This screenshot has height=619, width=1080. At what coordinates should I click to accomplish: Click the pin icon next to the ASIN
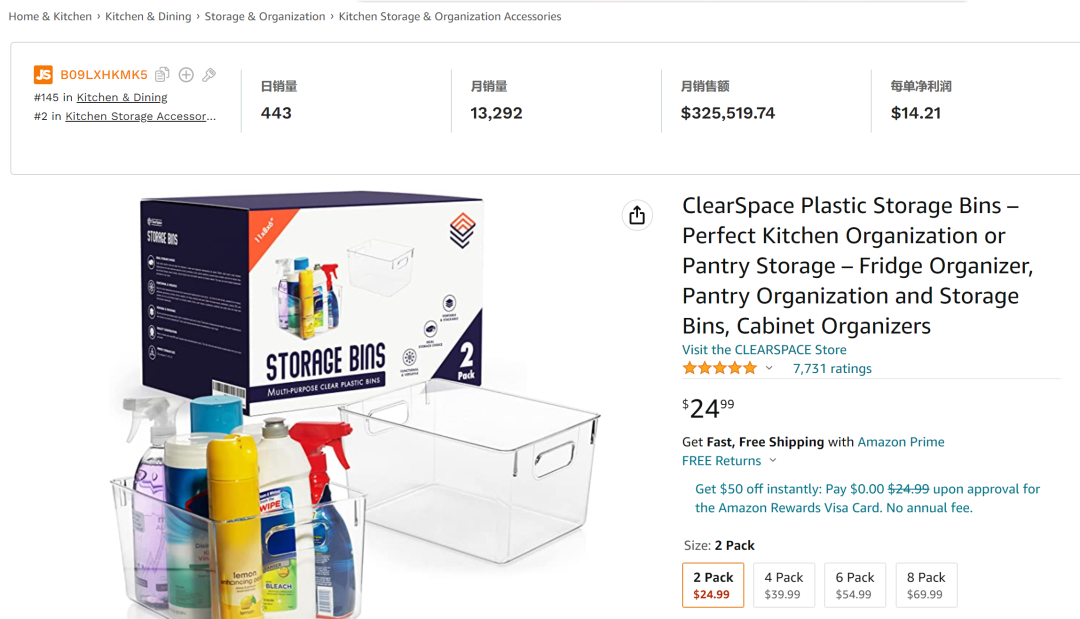coord(209,75)
